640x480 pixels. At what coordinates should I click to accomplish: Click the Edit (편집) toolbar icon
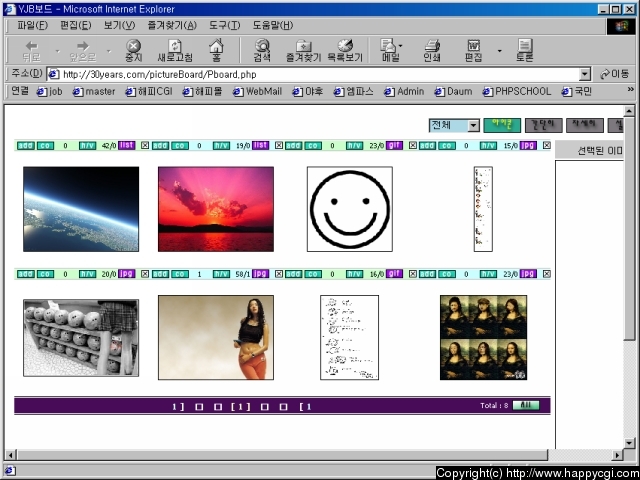click(x=473, y=51)
